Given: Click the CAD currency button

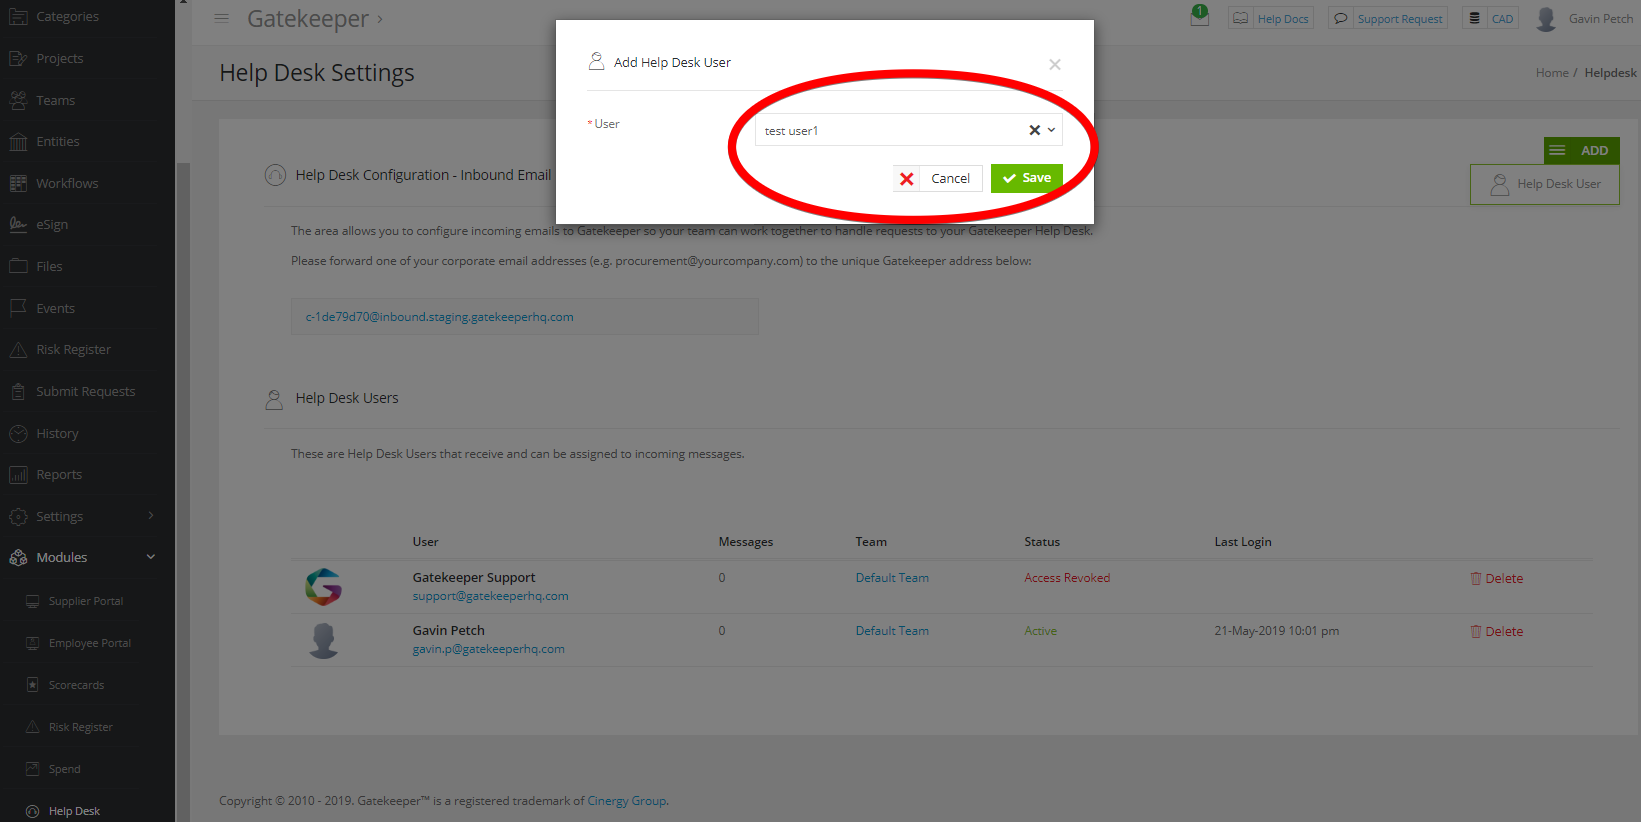Looking at the screenshot, I should click(x=1490, y=18).
